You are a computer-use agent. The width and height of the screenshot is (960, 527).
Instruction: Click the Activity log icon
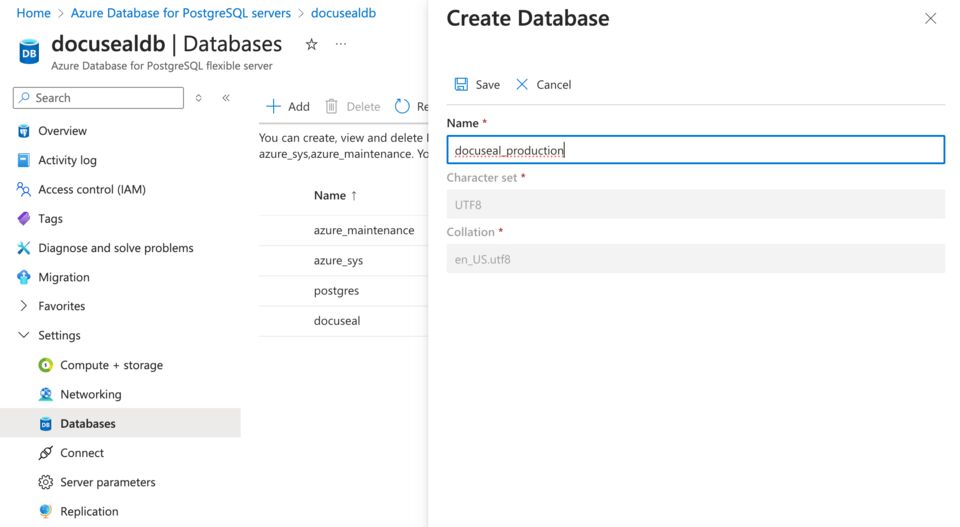(24, 160)
